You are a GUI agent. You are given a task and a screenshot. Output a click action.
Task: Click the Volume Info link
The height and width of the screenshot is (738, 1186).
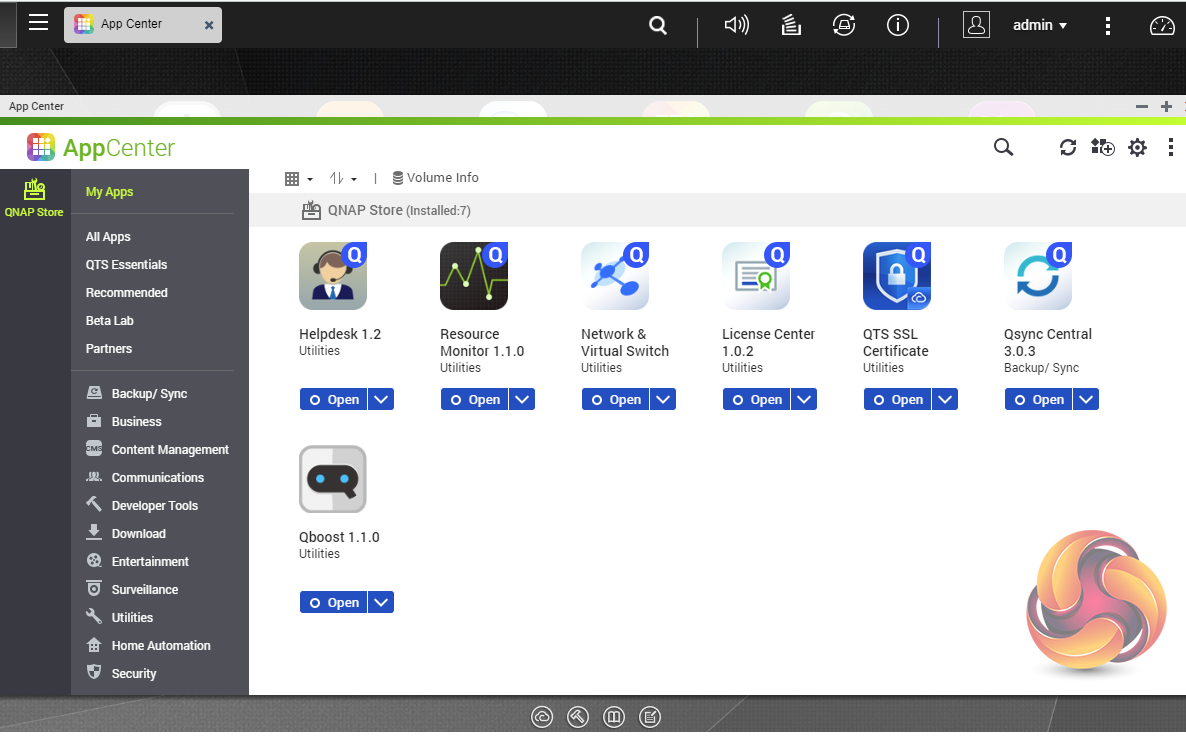(435, 178)
